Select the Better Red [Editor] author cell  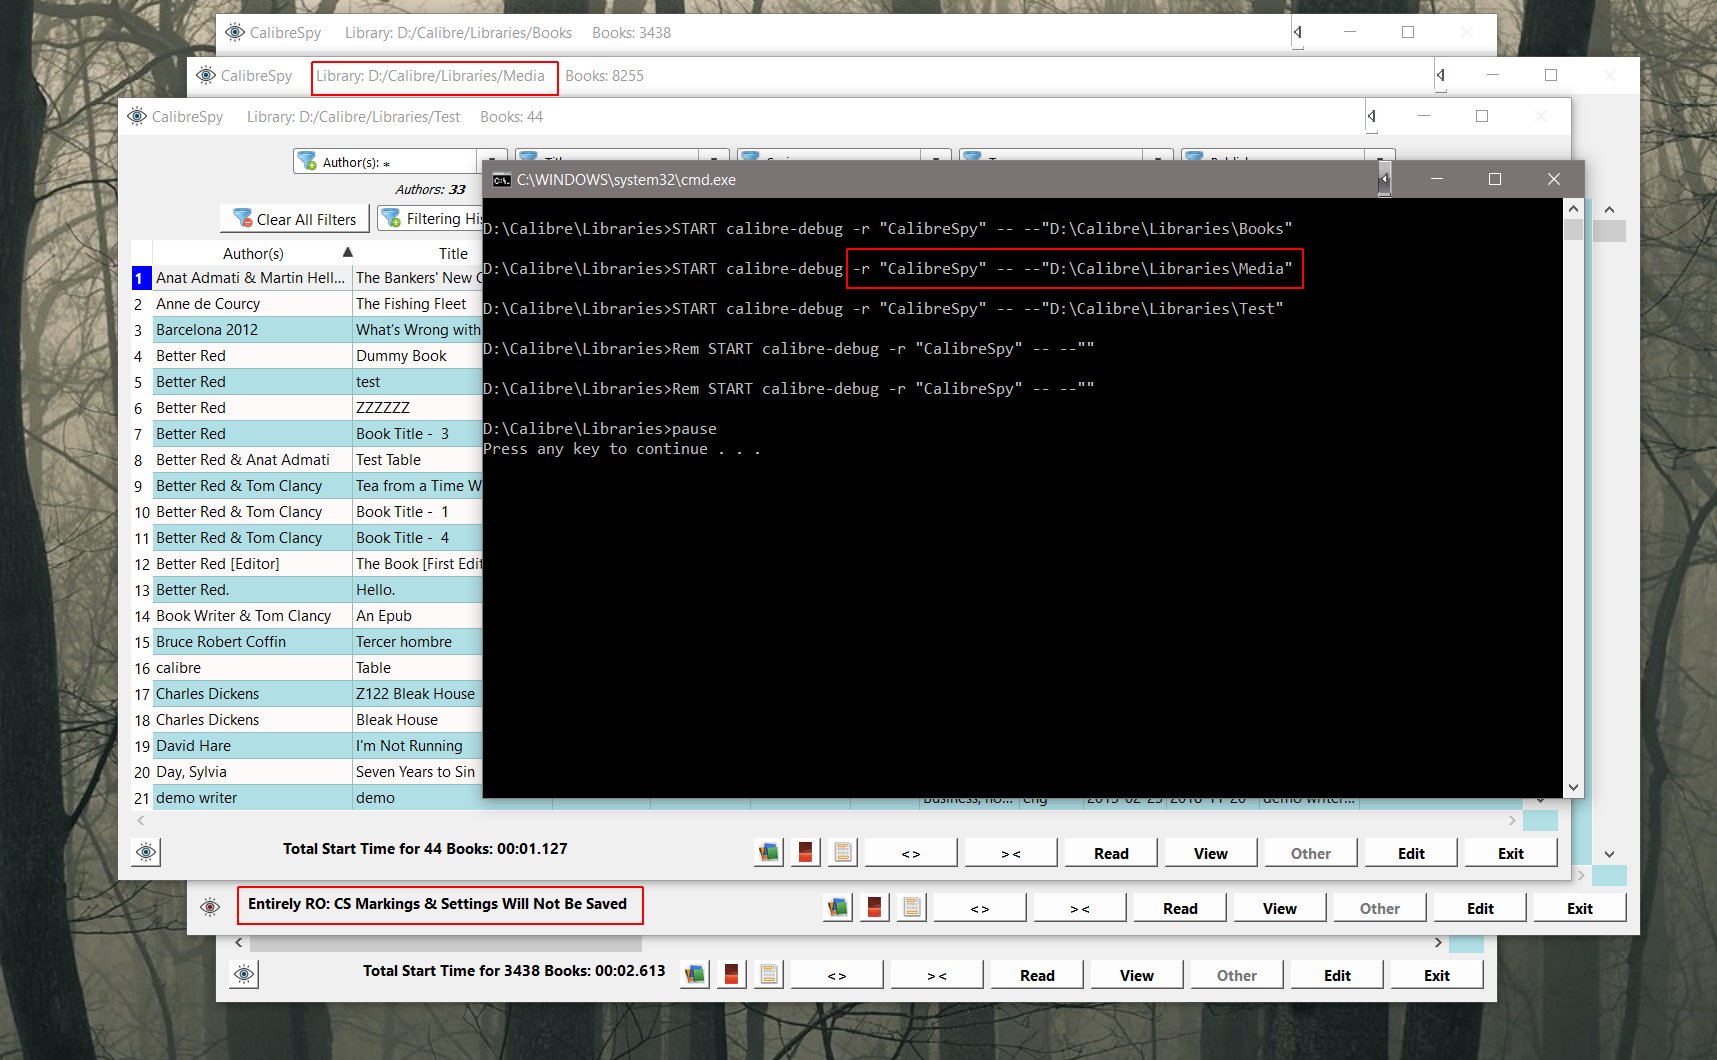pos(252,564)
